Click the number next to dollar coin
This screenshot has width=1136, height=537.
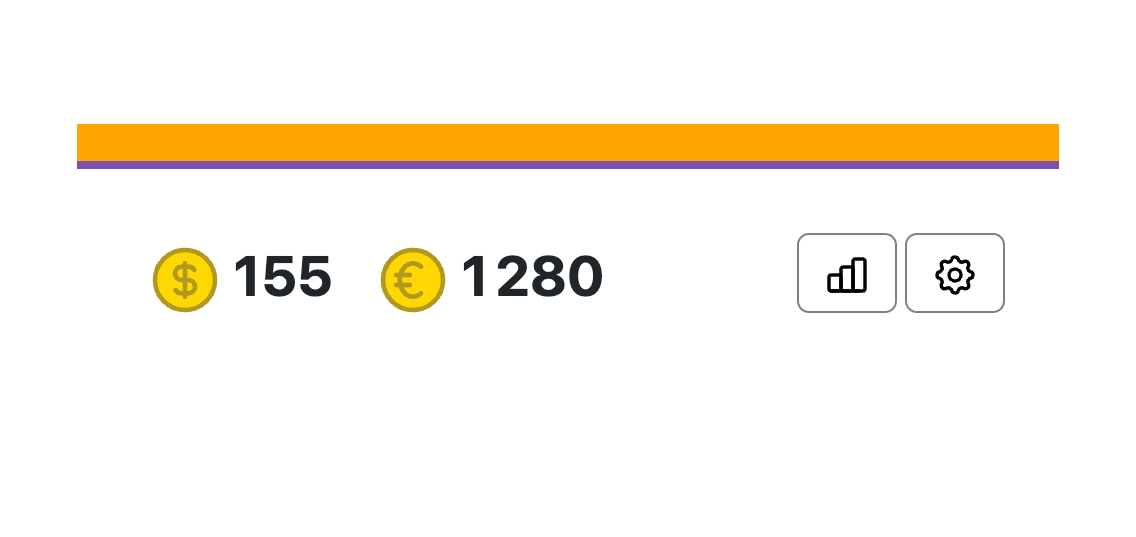pos(282,277)
